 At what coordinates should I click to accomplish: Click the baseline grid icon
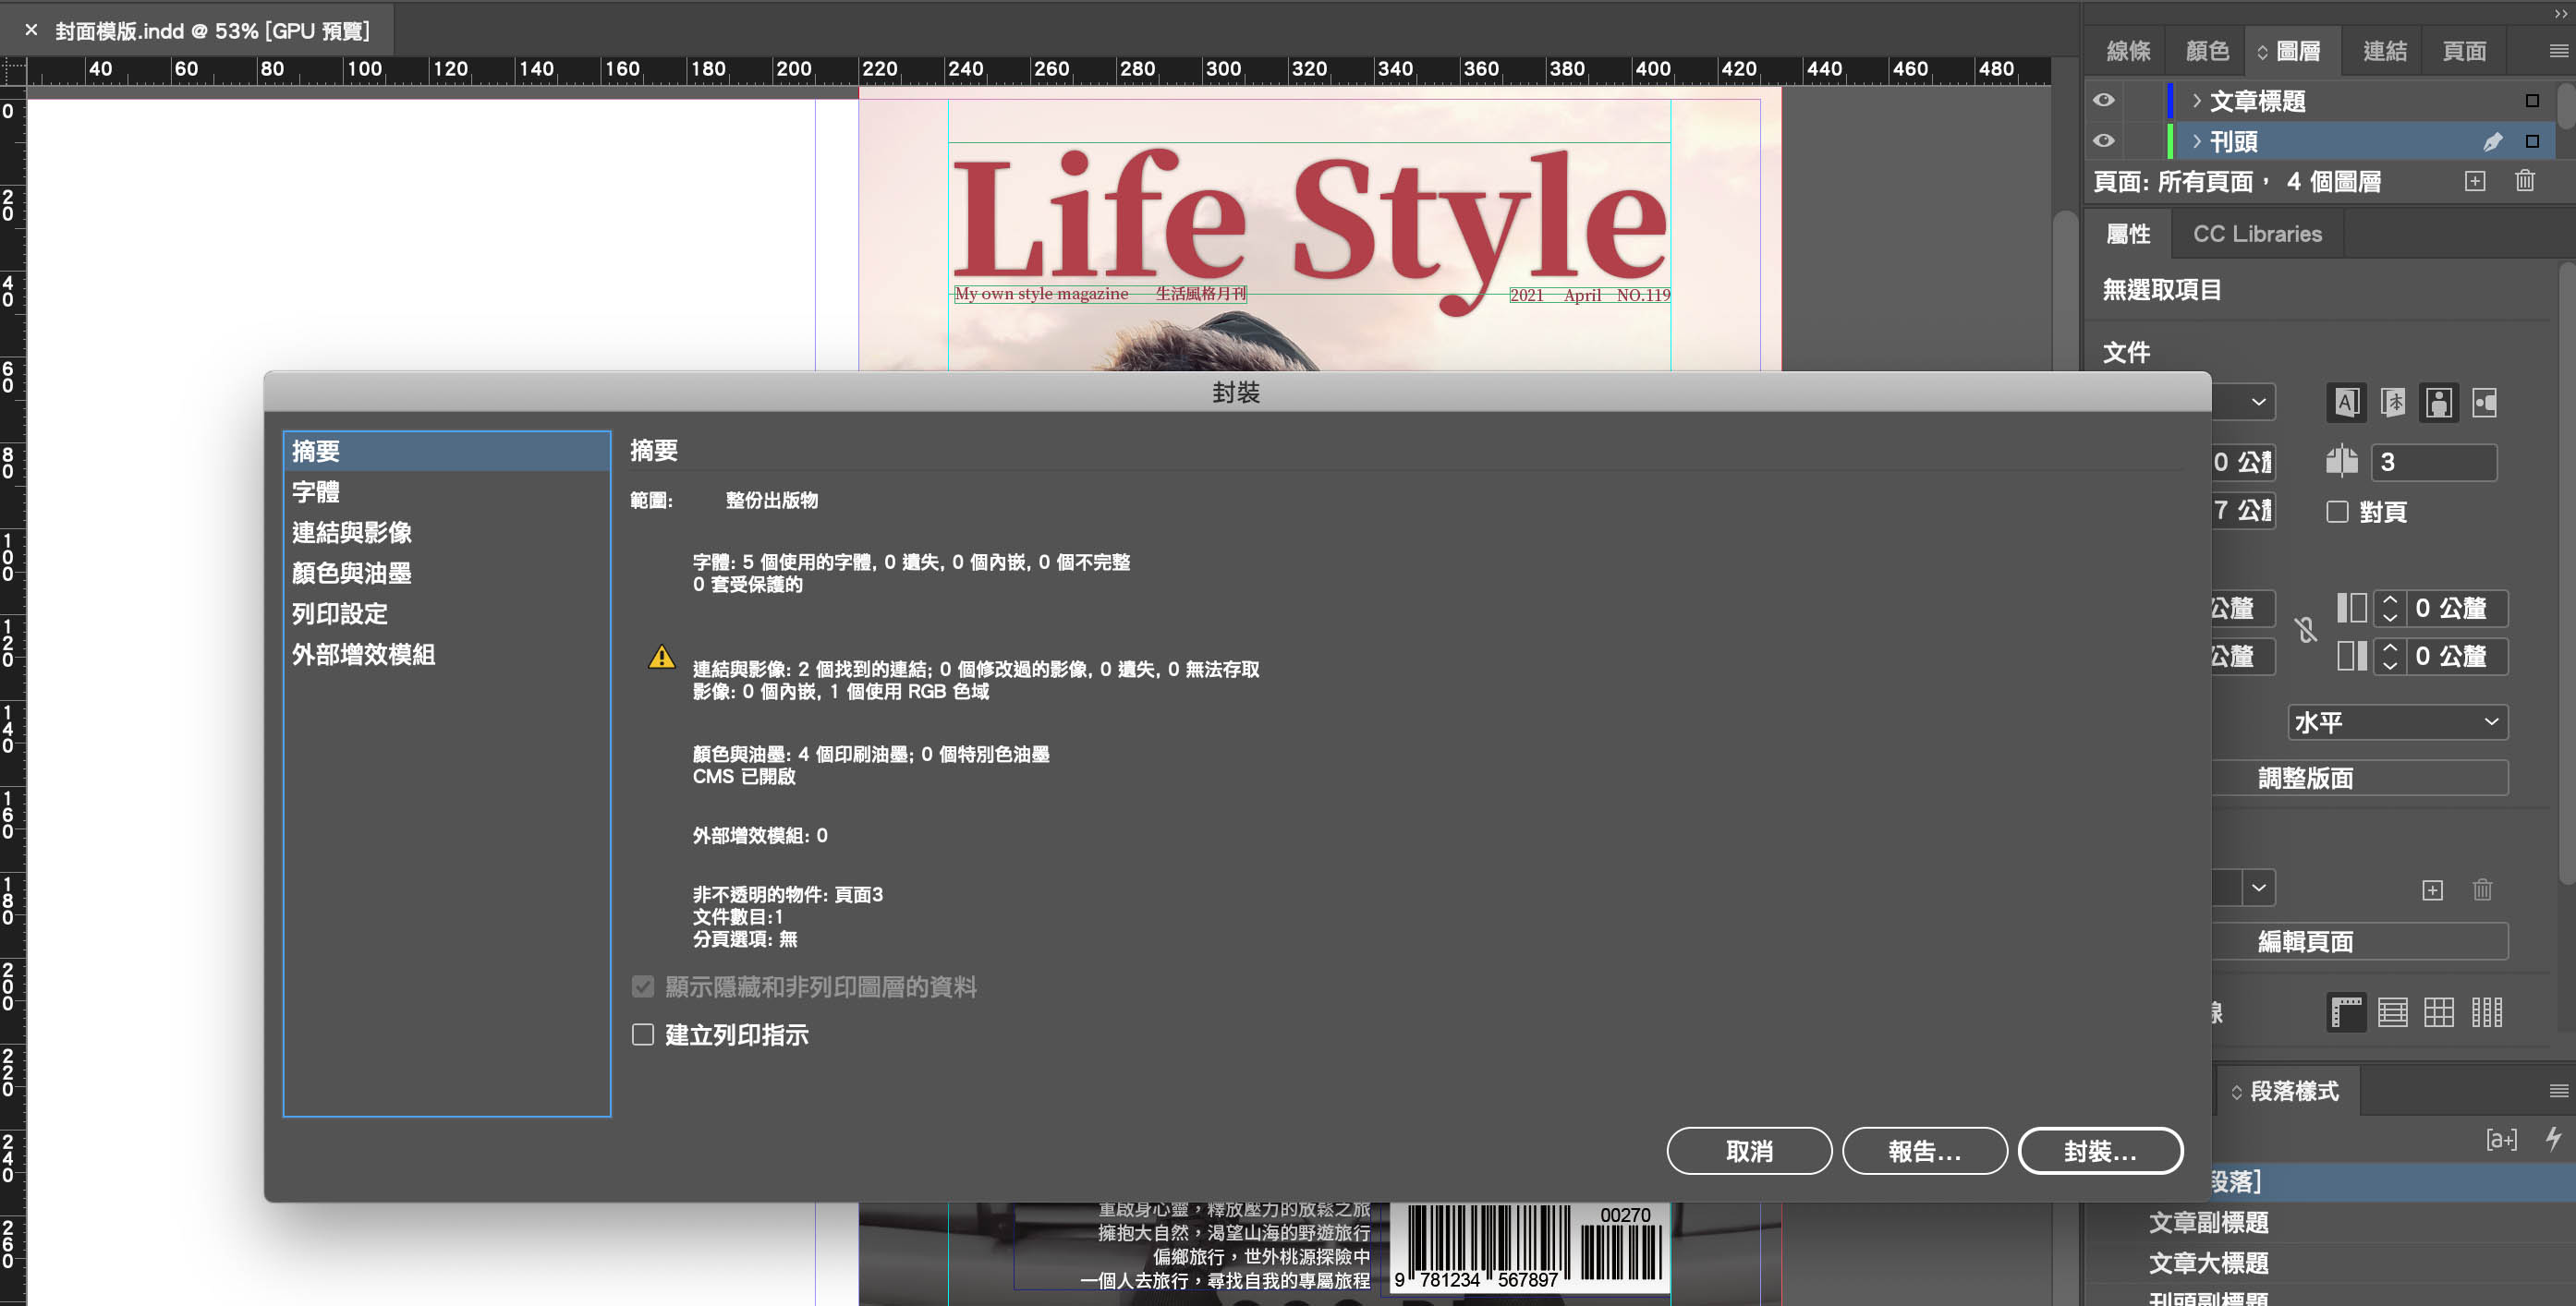click(x=2392, y=1012)
